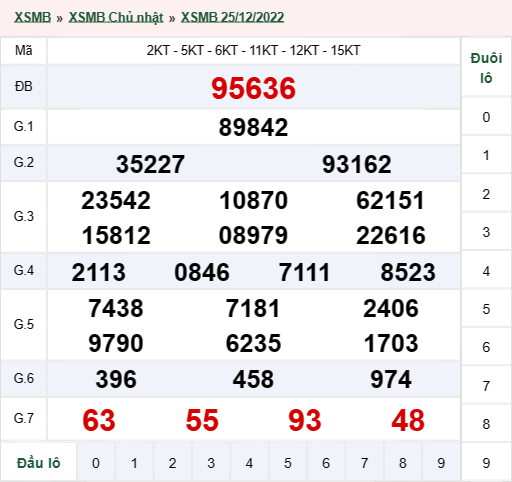Select digit 5 in Đuôi lô column
Viewport: 512px width, 482px height.
pos(486,309)
